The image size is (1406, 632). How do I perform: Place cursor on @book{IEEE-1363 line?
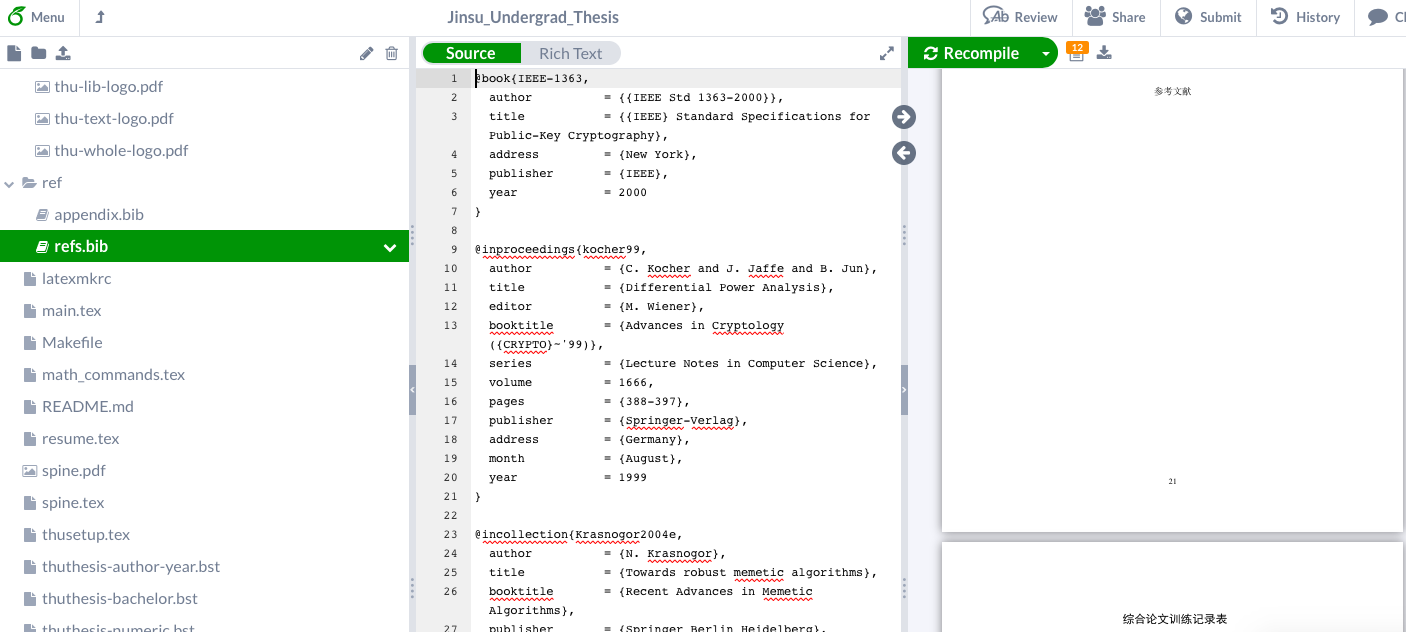(532, 78)
